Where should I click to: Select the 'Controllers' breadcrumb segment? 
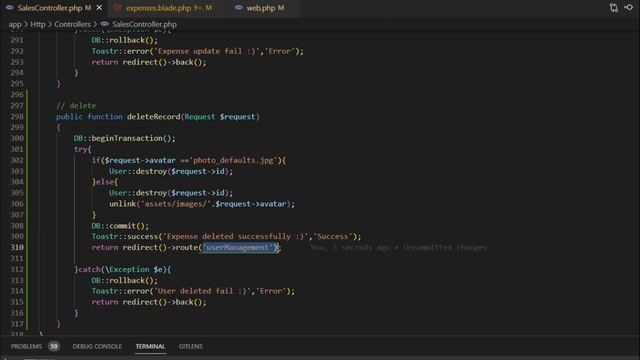click(72, 24)
